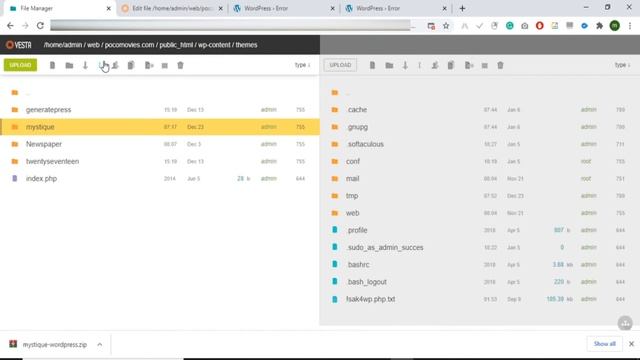The height and width of the screenshot is (360, 640).
Task: Select the .softaculous folder
Action: (480, 144)
